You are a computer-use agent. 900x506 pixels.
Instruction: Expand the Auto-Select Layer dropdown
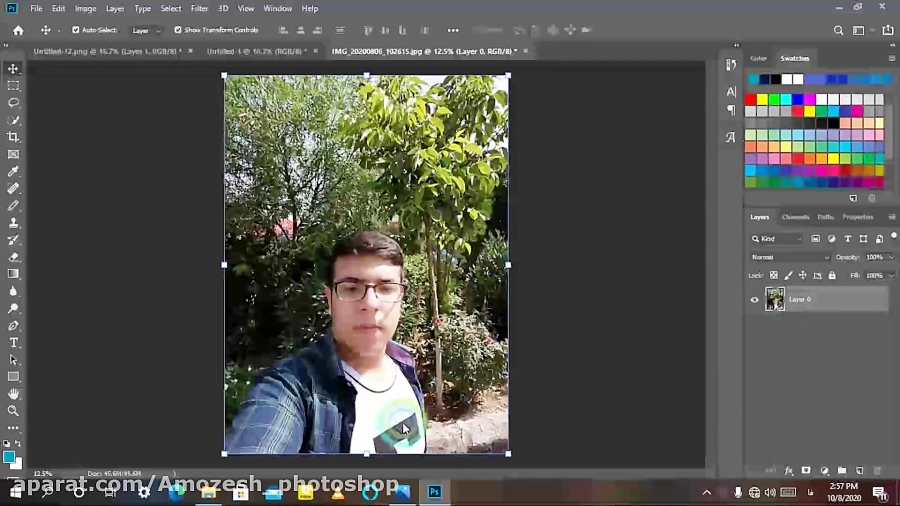[x=145, y=30]
